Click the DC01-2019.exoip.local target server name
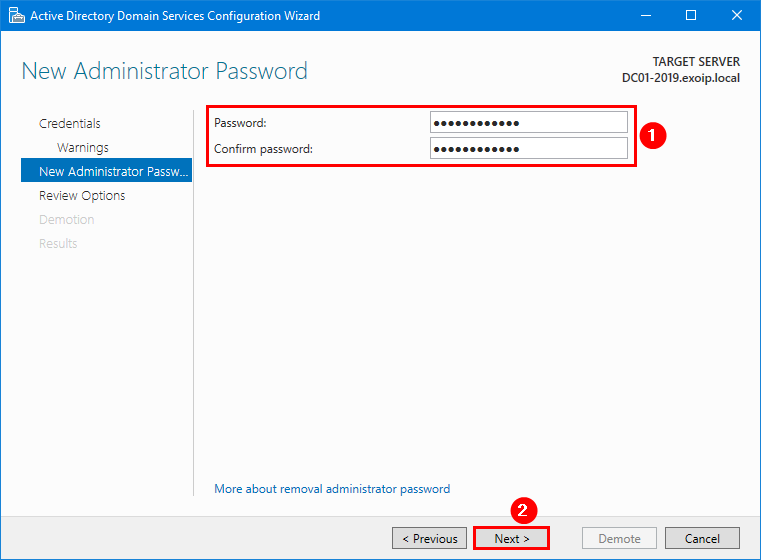This screenshot has width=761, height=560. click(680, 77)
